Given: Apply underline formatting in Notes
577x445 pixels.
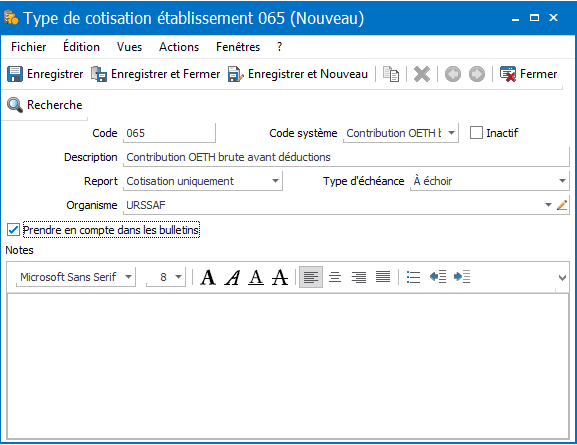Looking at the screenshot, I should pos(256,277).
